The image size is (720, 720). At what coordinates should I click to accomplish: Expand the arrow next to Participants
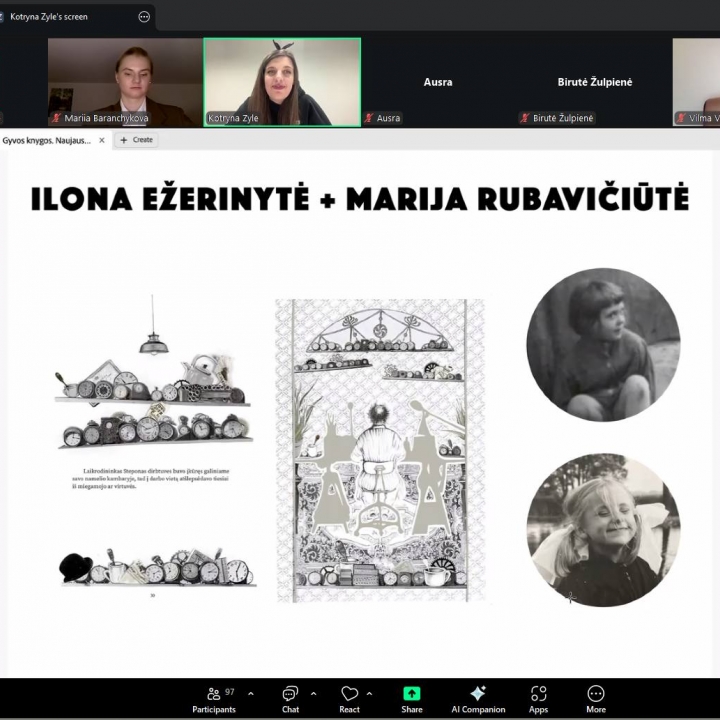pyautogui.click(x=250, y=693)
